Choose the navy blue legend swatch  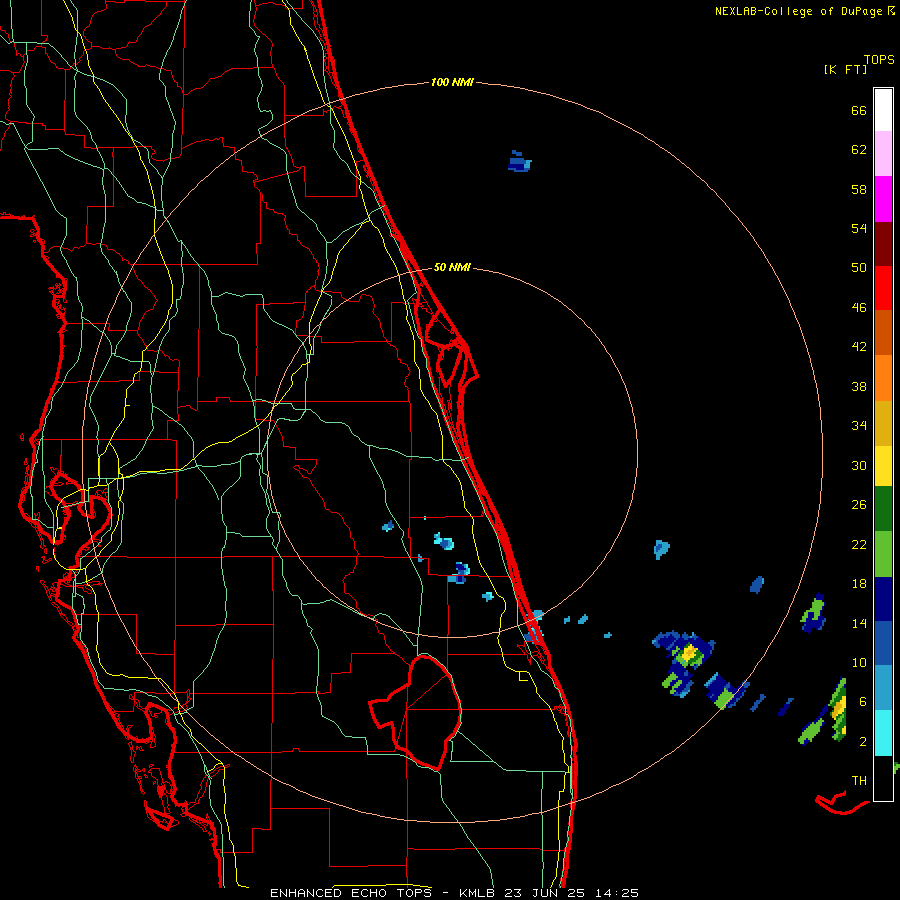coord(883,599)
